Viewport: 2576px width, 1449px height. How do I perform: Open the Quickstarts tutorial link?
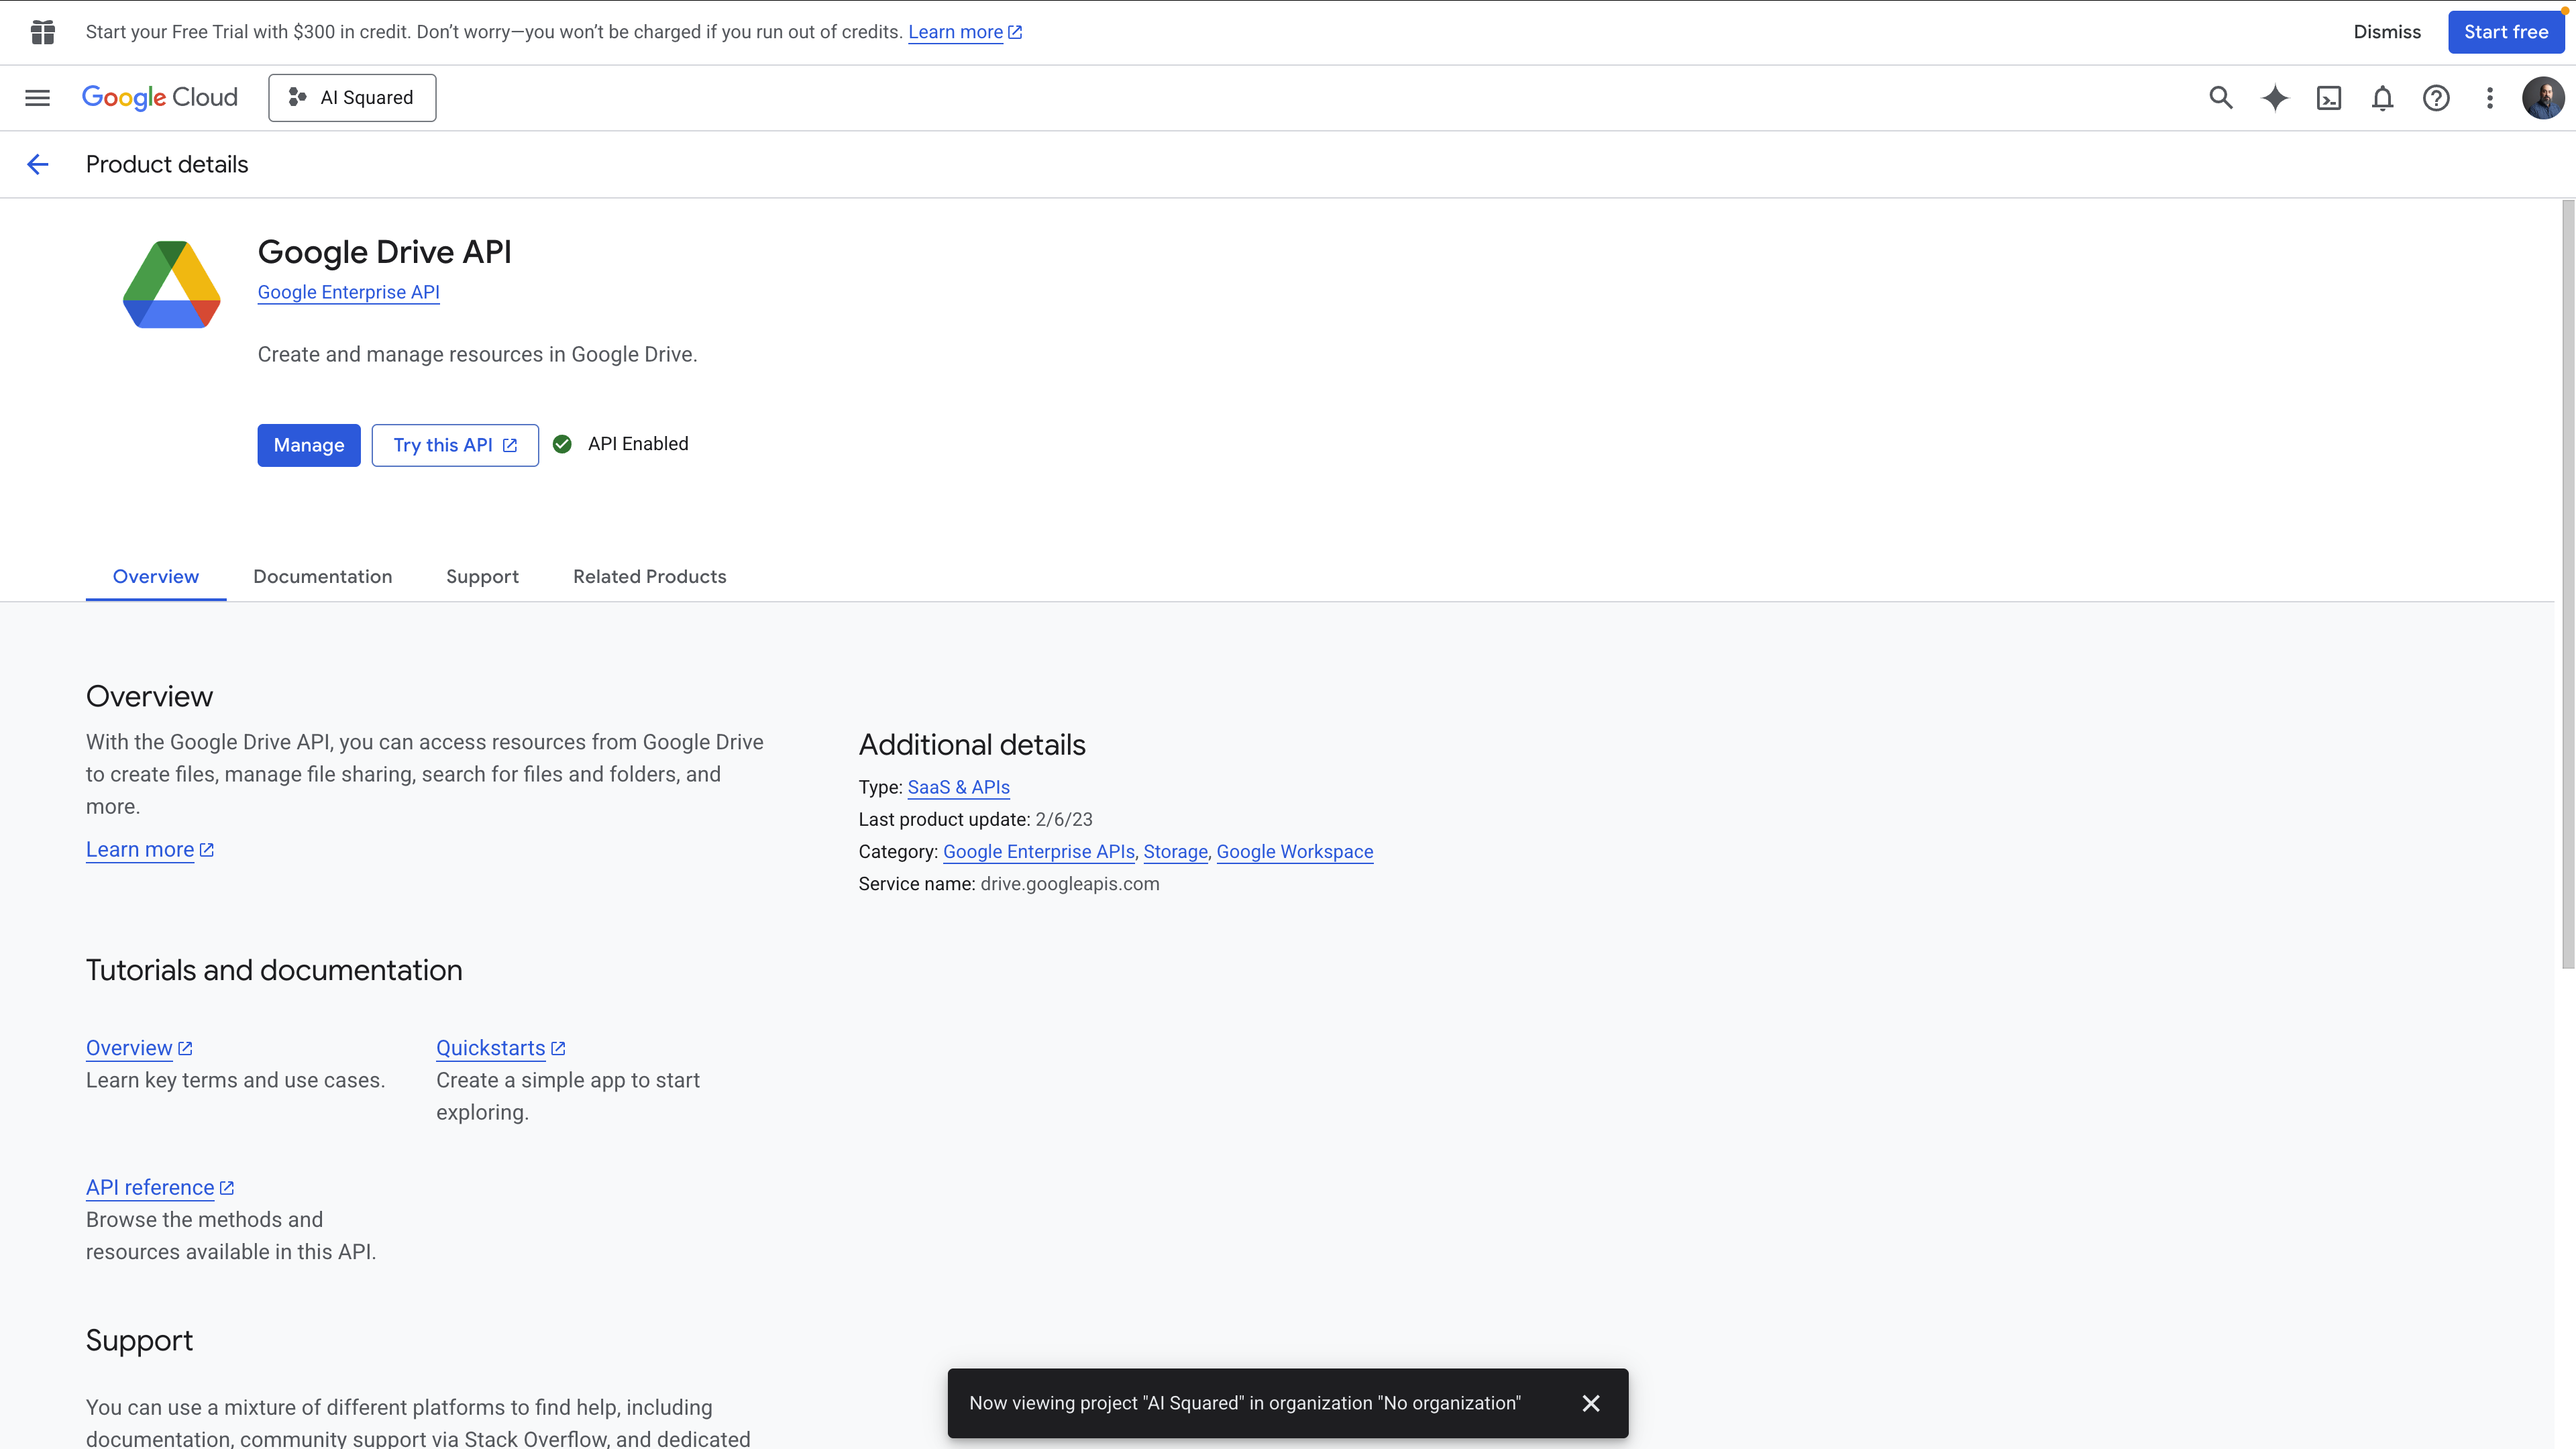point(501,1048)
